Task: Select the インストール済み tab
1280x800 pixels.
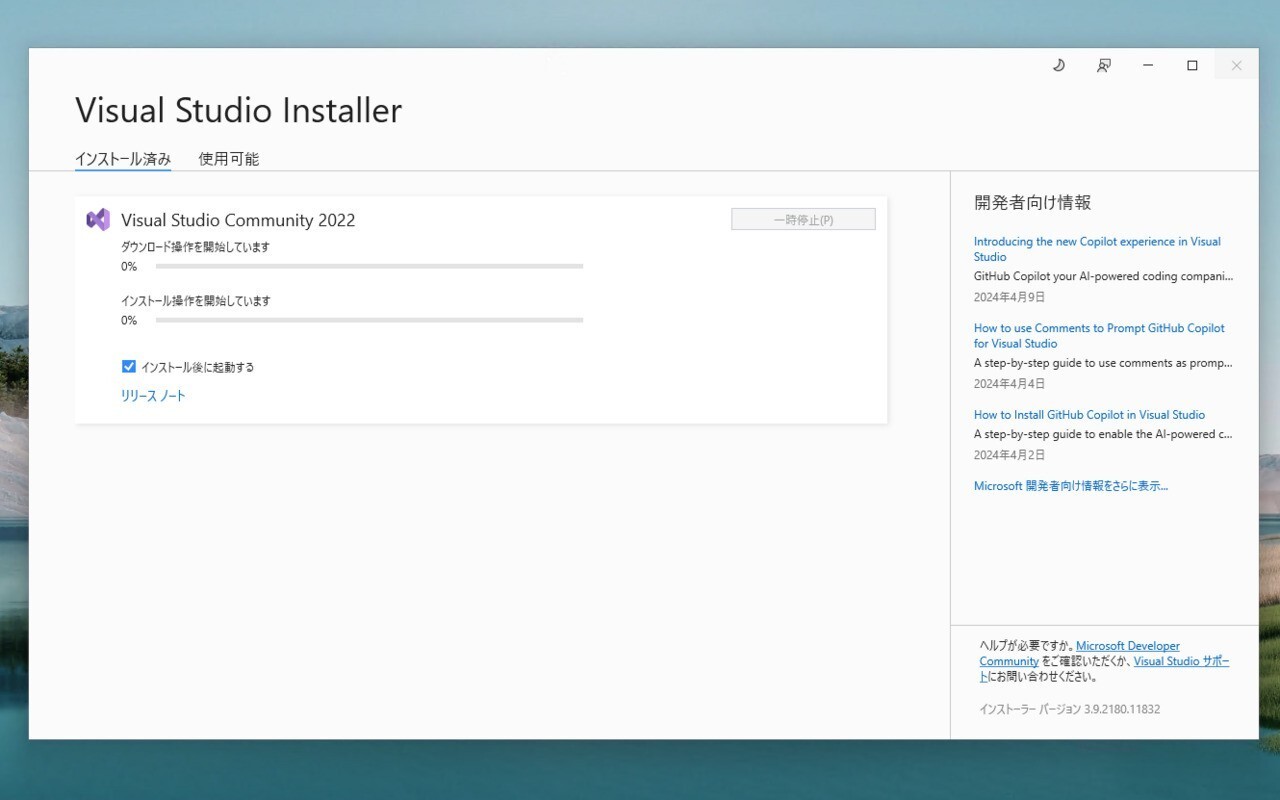Action: pyautogui.click(x=122, y=158)
